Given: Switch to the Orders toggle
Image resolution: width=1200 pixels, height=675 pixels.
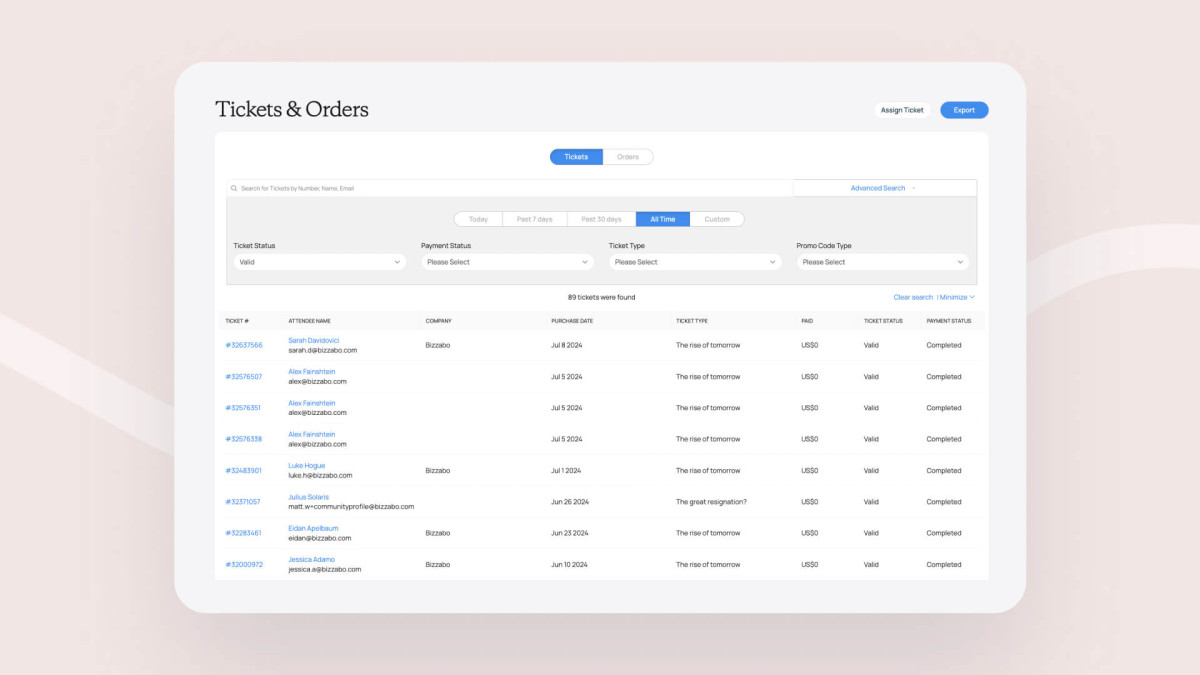Looking at the screenshot, I should tap(628, 157).
